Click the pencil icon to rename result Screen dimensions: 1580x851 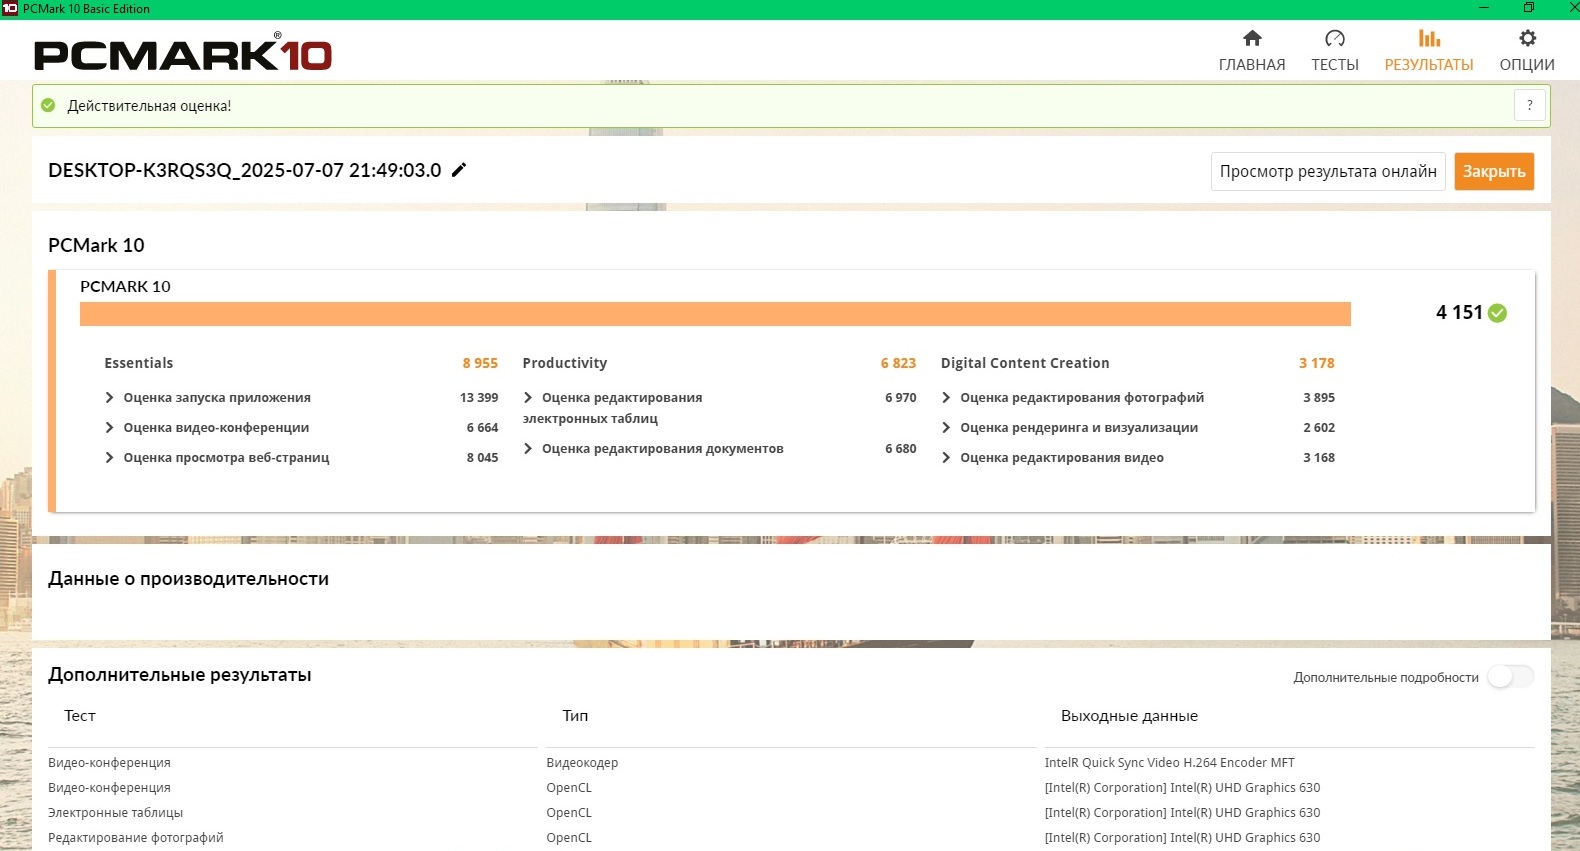(459, 170)
